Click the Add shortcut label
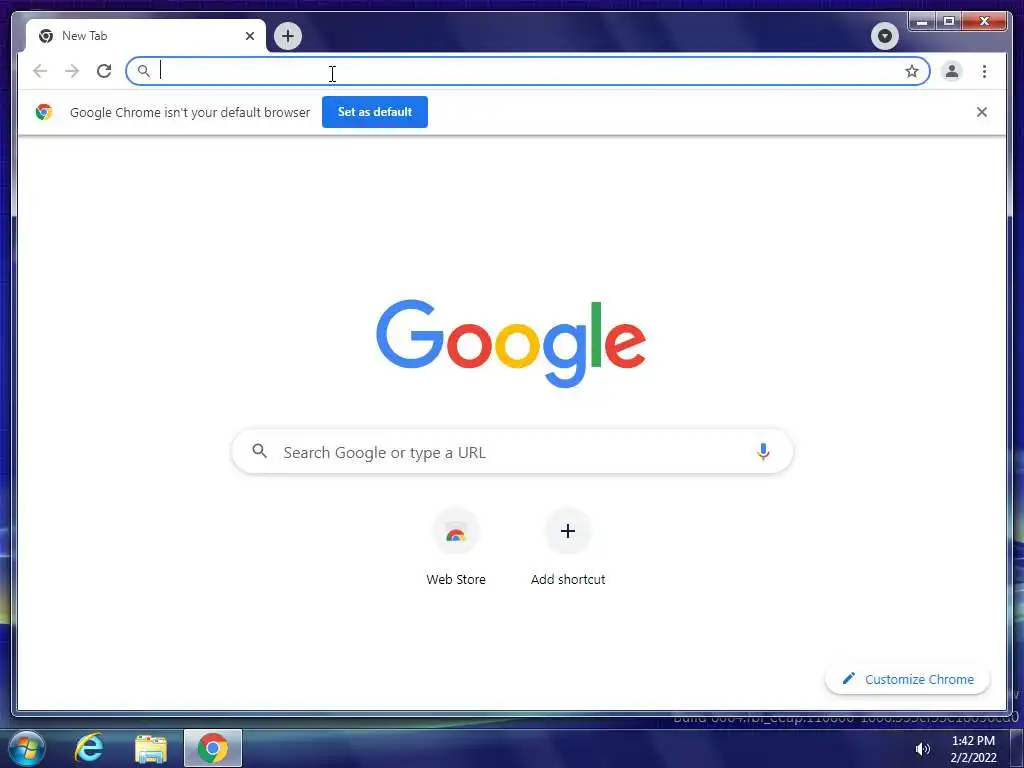The width and height of the screenshot is (1024, 768). click(x=568, y=579)
